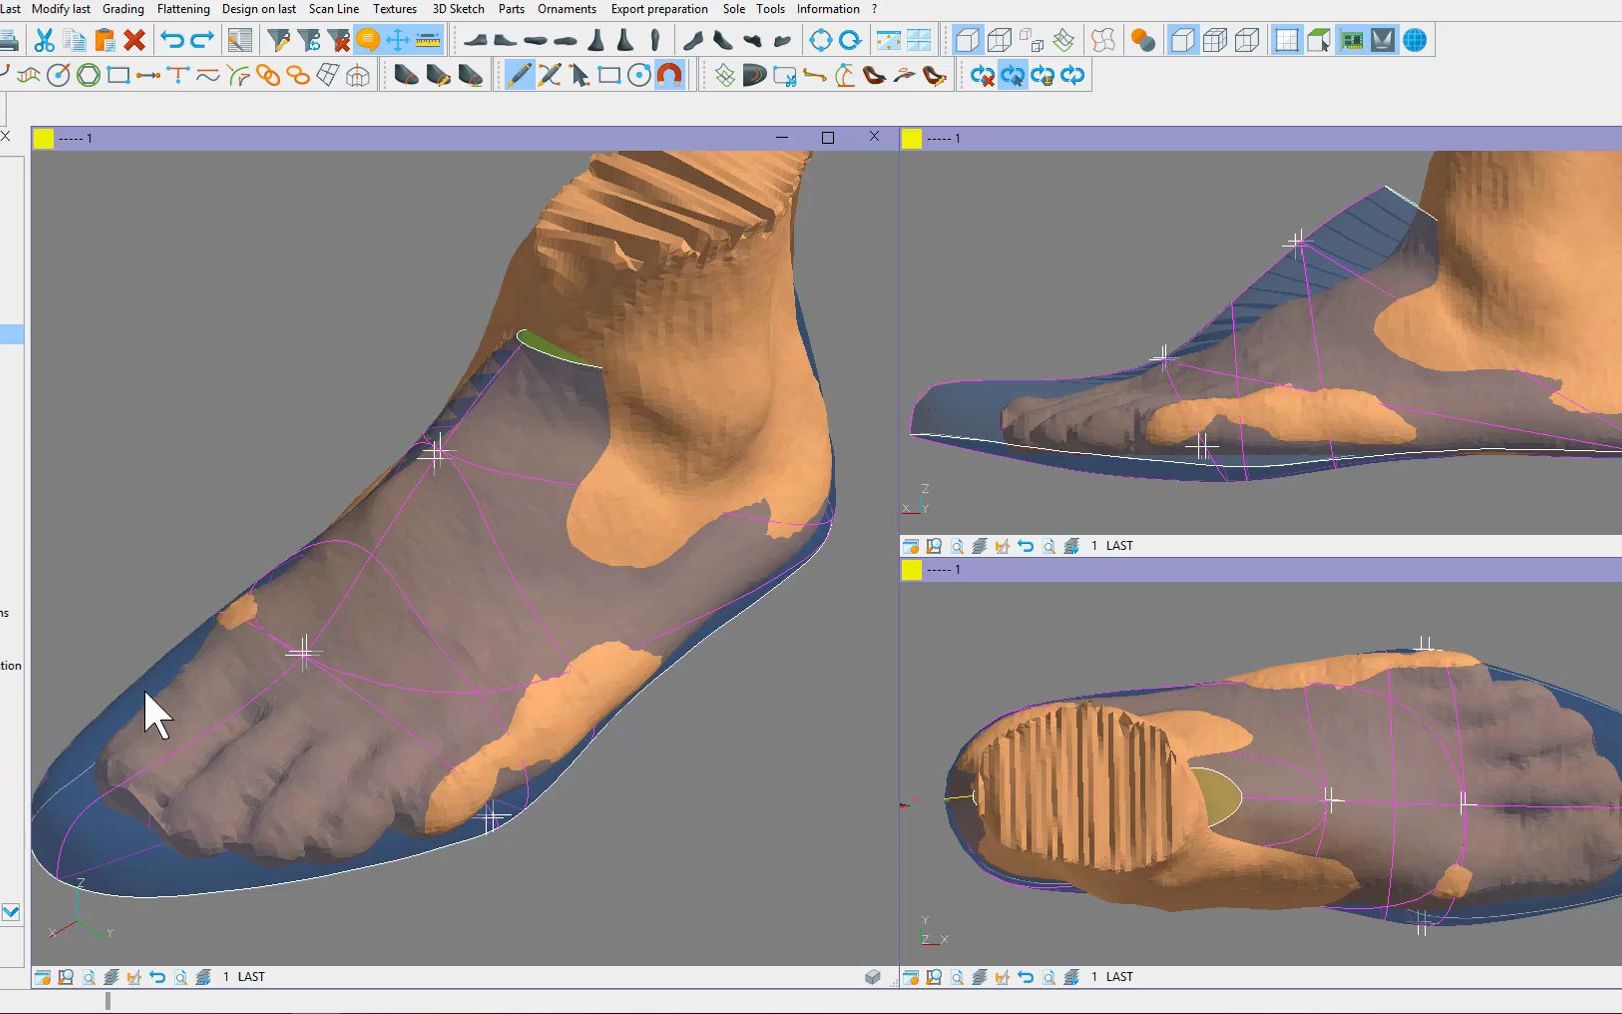Click the Copy documents icon
This screenshot has height=1014, width=1622.
coord(74,40)
